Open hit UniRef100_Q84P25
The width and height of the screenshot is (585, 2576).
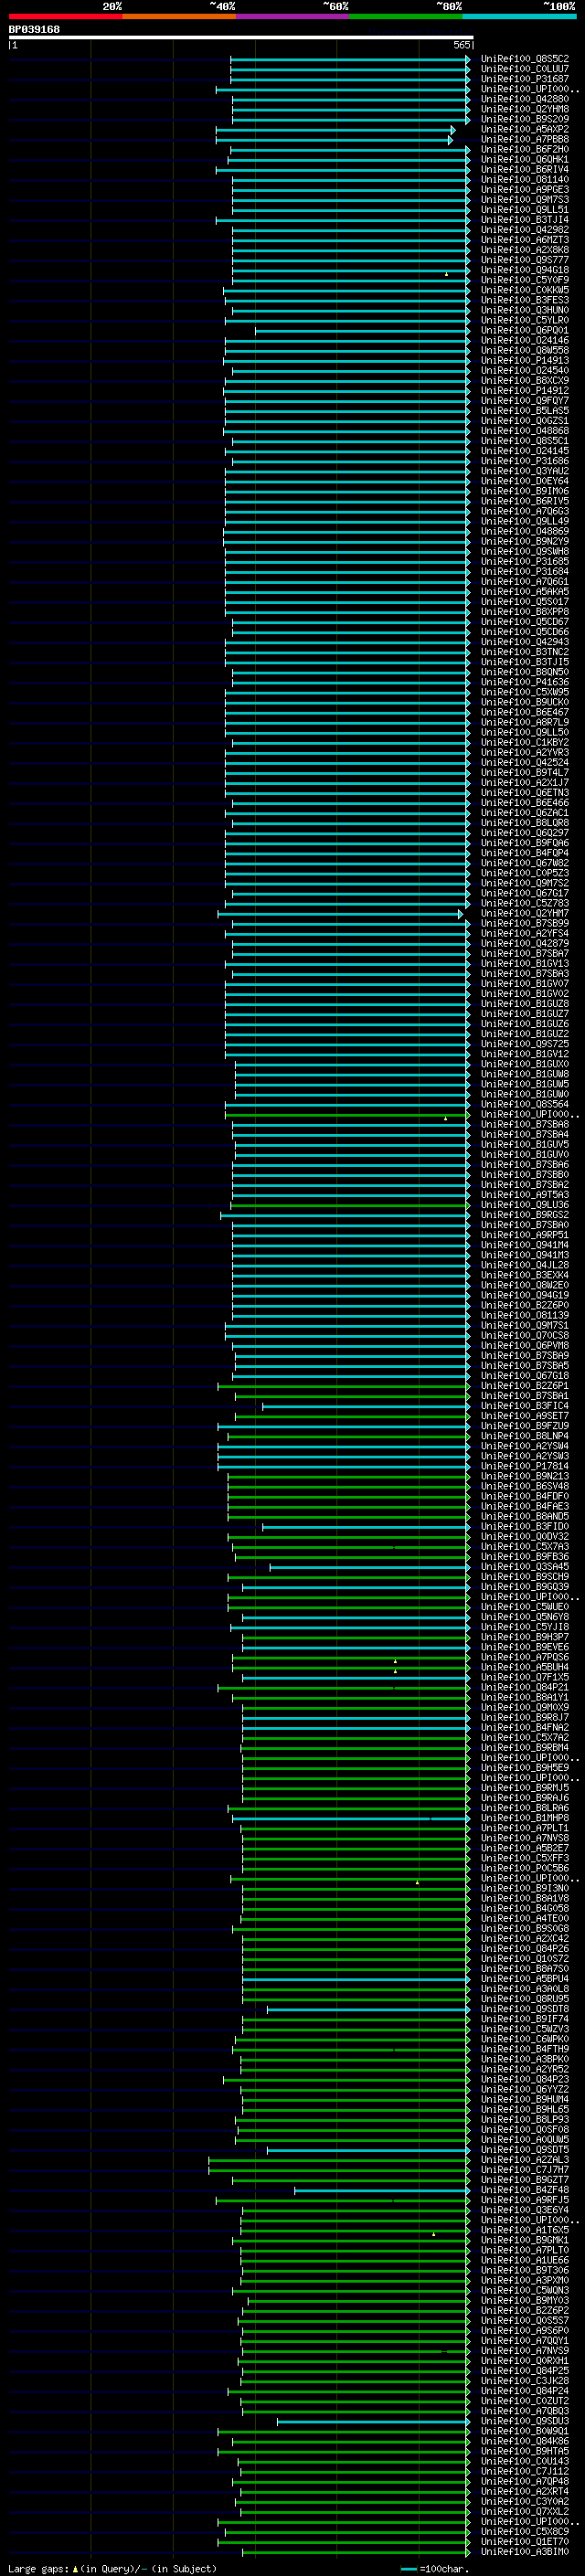coord(525,2370)
